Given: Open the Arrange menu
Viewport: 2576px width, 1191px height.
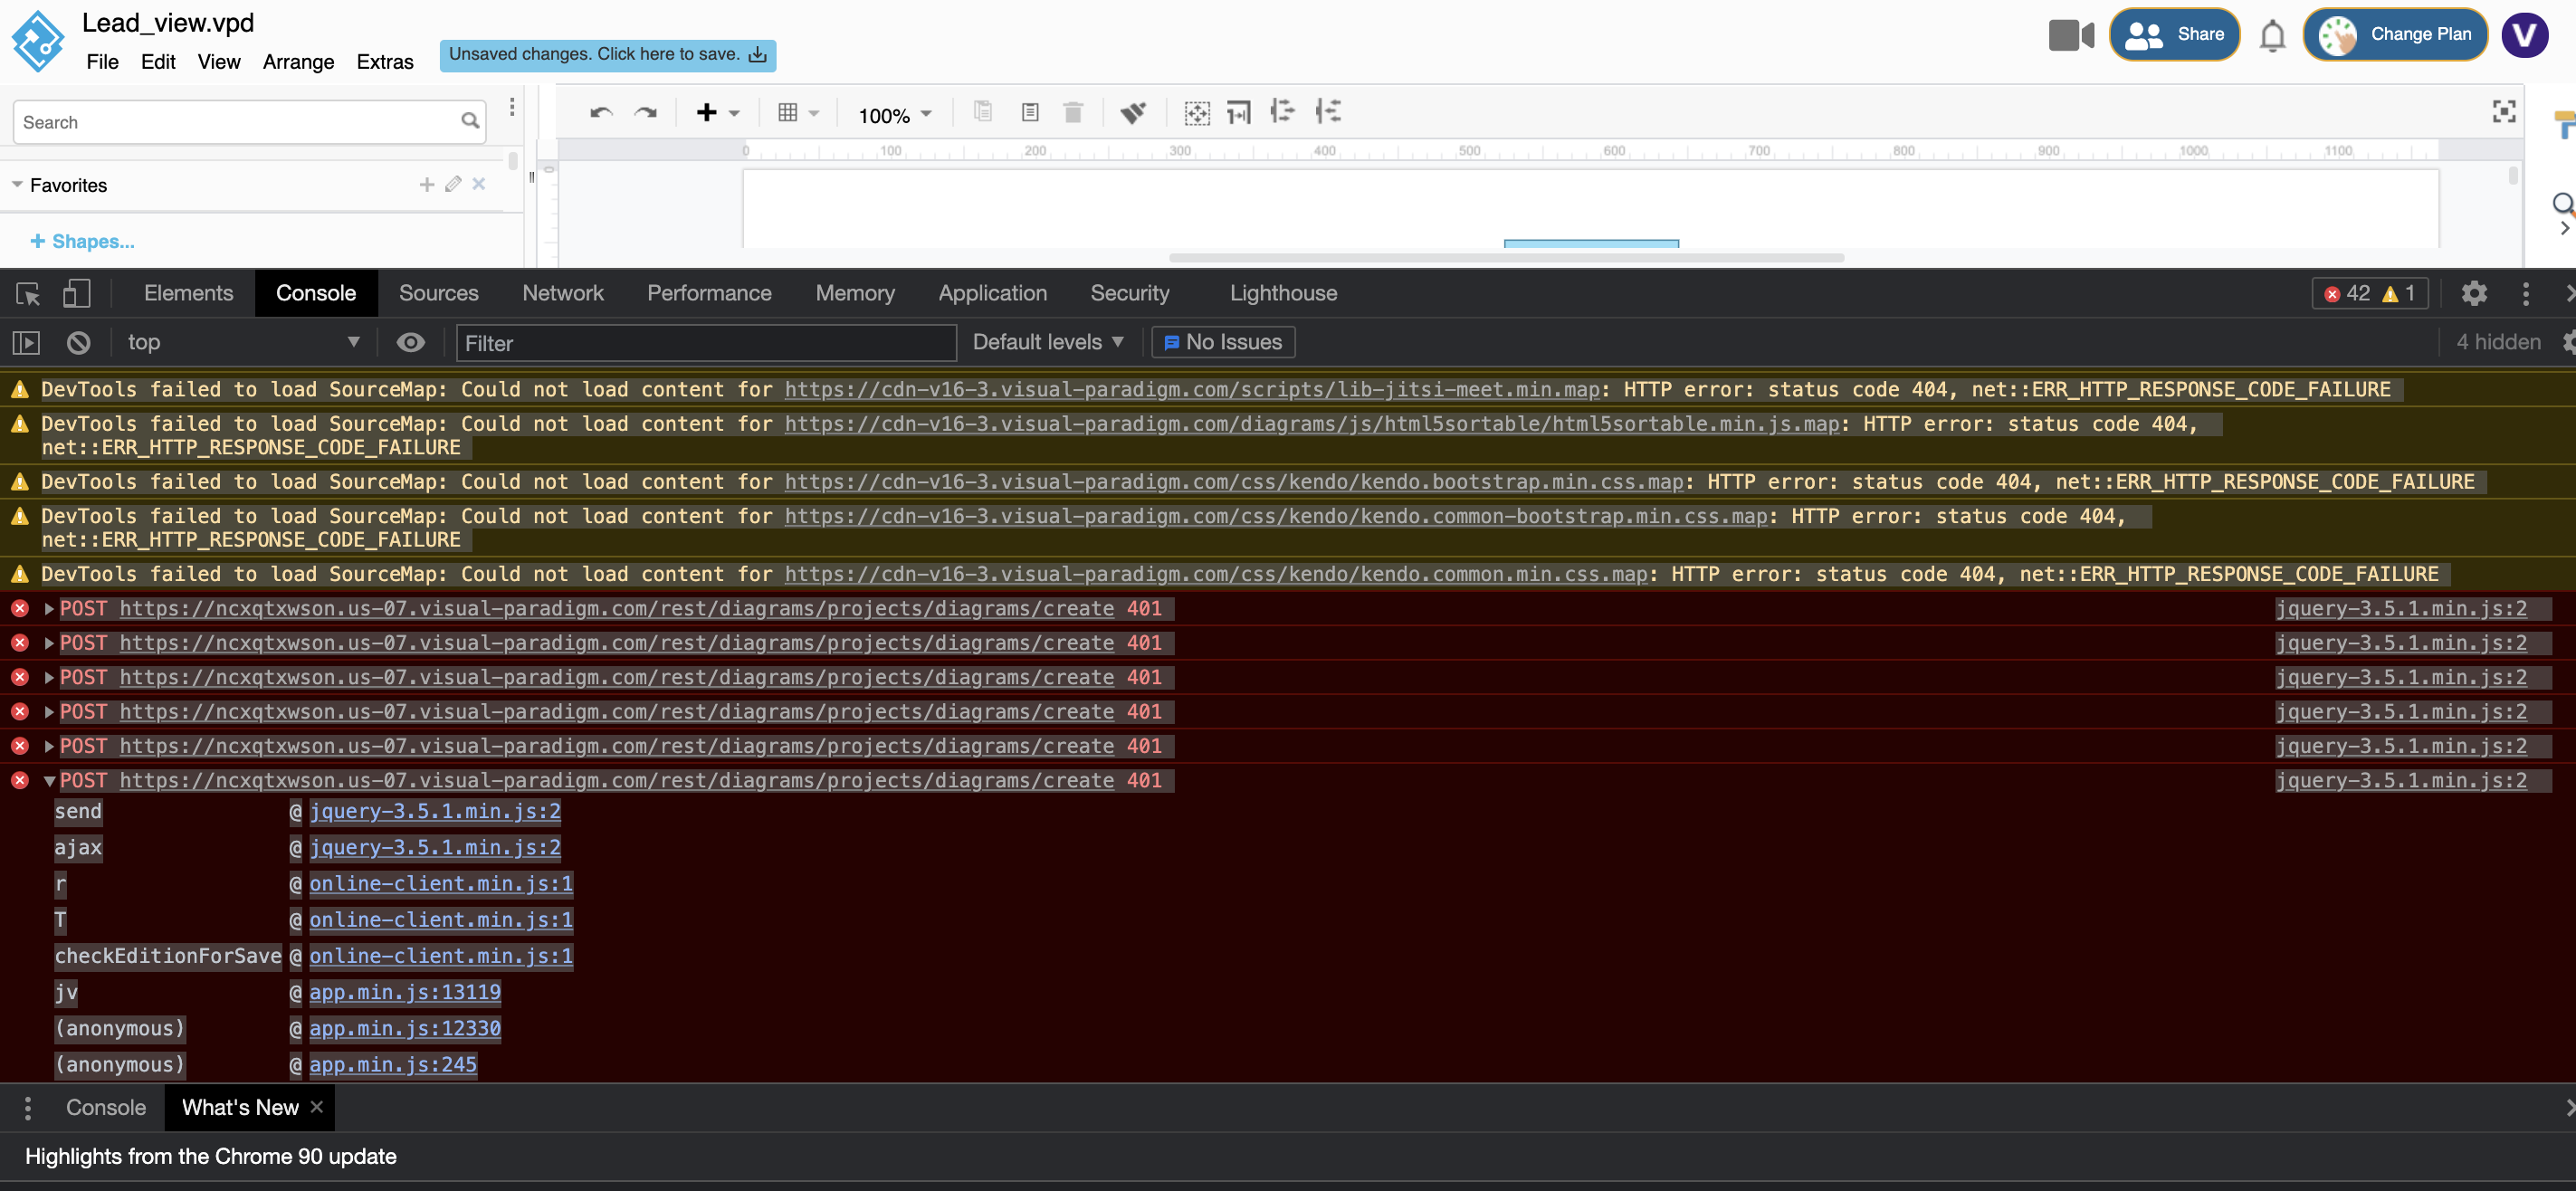Looking at the screenshot, I should point(298,62).
